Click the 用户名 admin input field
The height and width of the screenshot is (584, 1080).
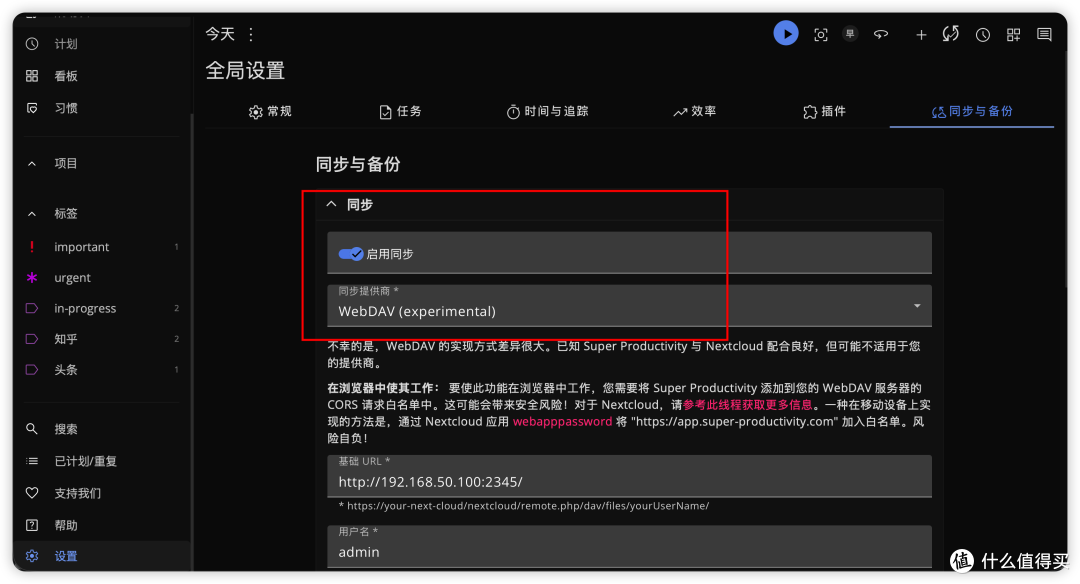629,547
